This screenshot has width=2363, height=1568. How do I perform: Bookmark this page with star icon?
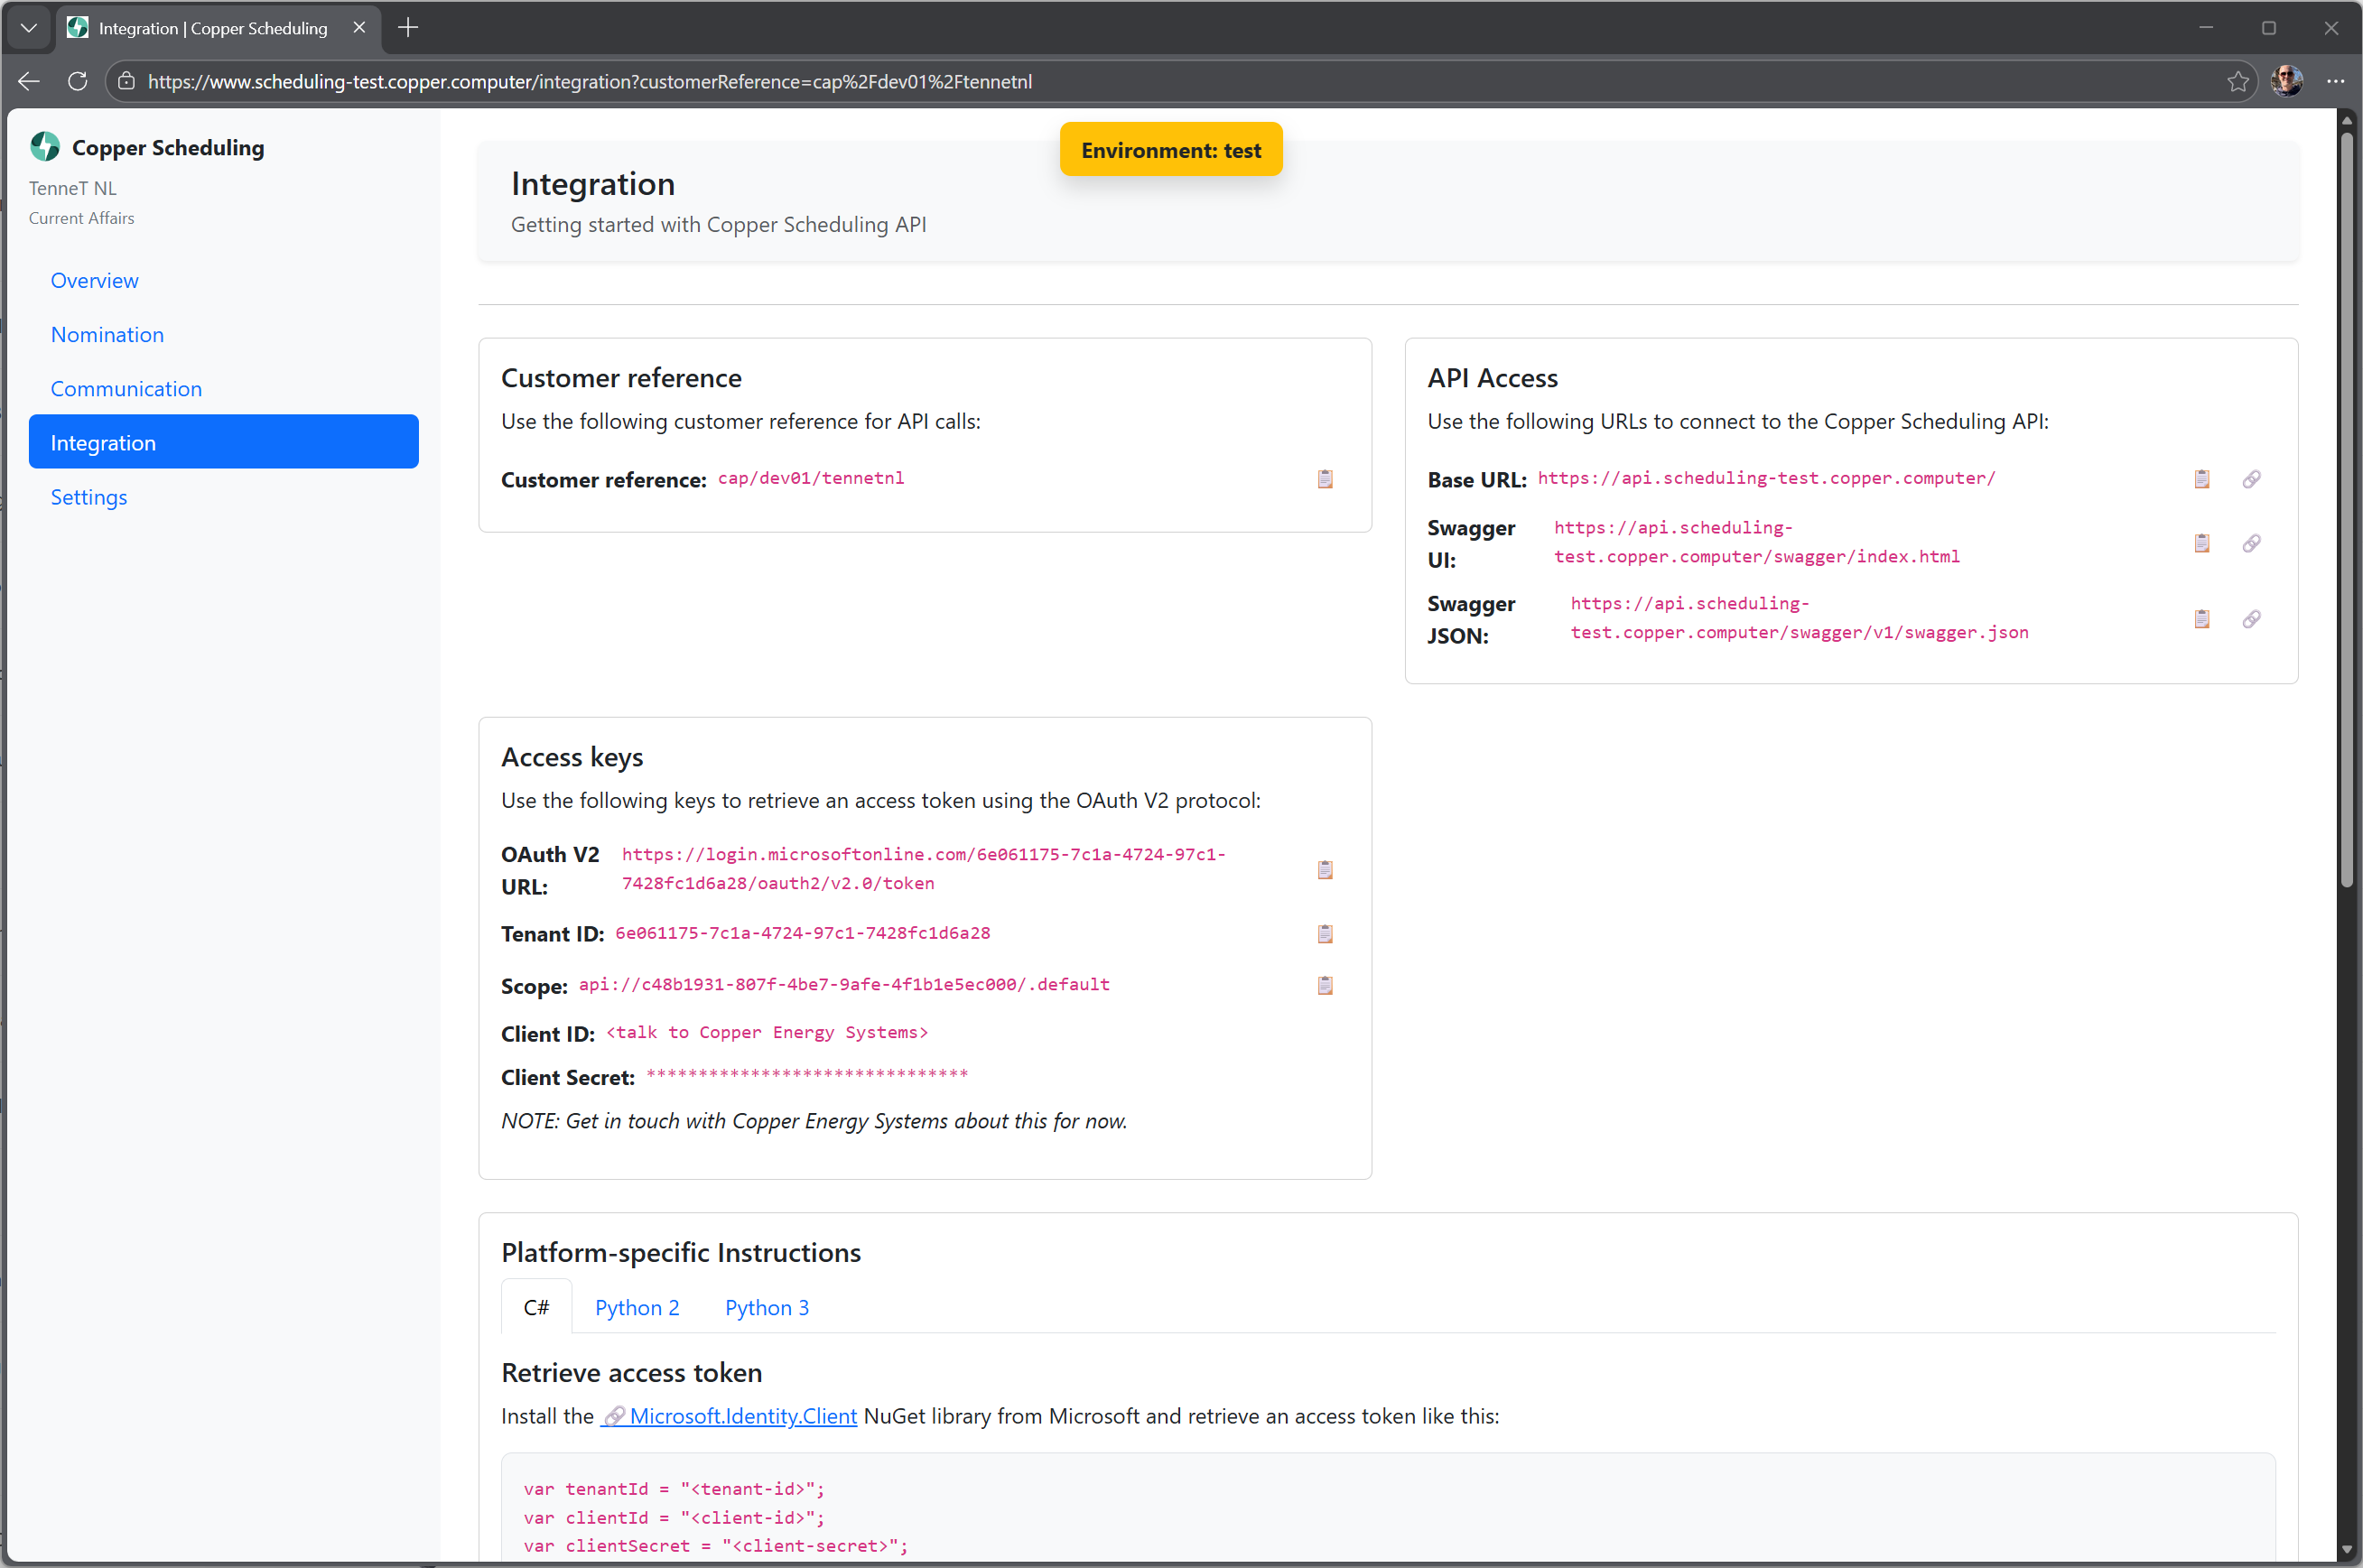tap(2237, 82)
